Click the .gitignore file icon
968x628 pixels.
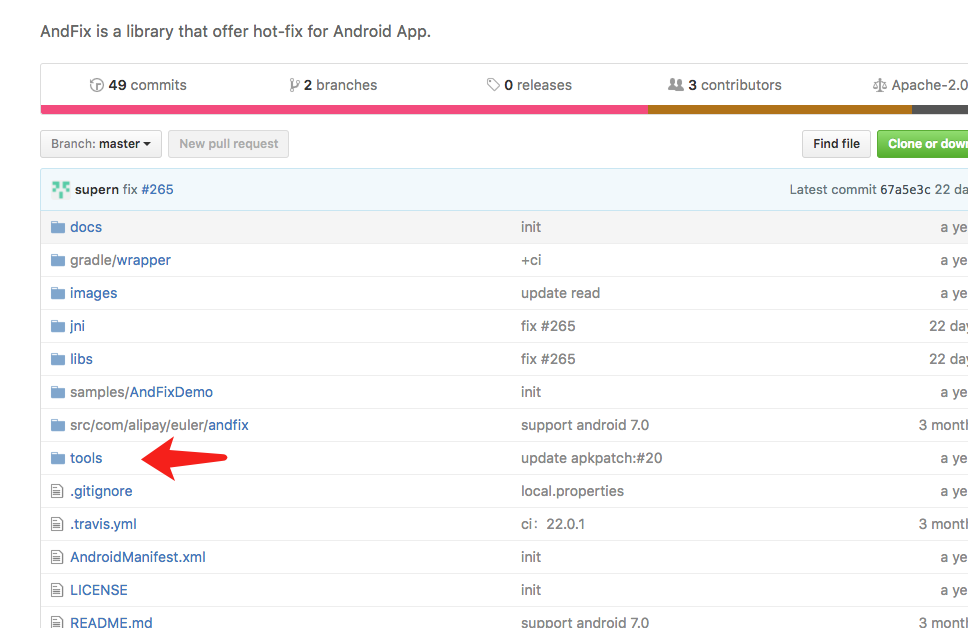click(58, 491)
